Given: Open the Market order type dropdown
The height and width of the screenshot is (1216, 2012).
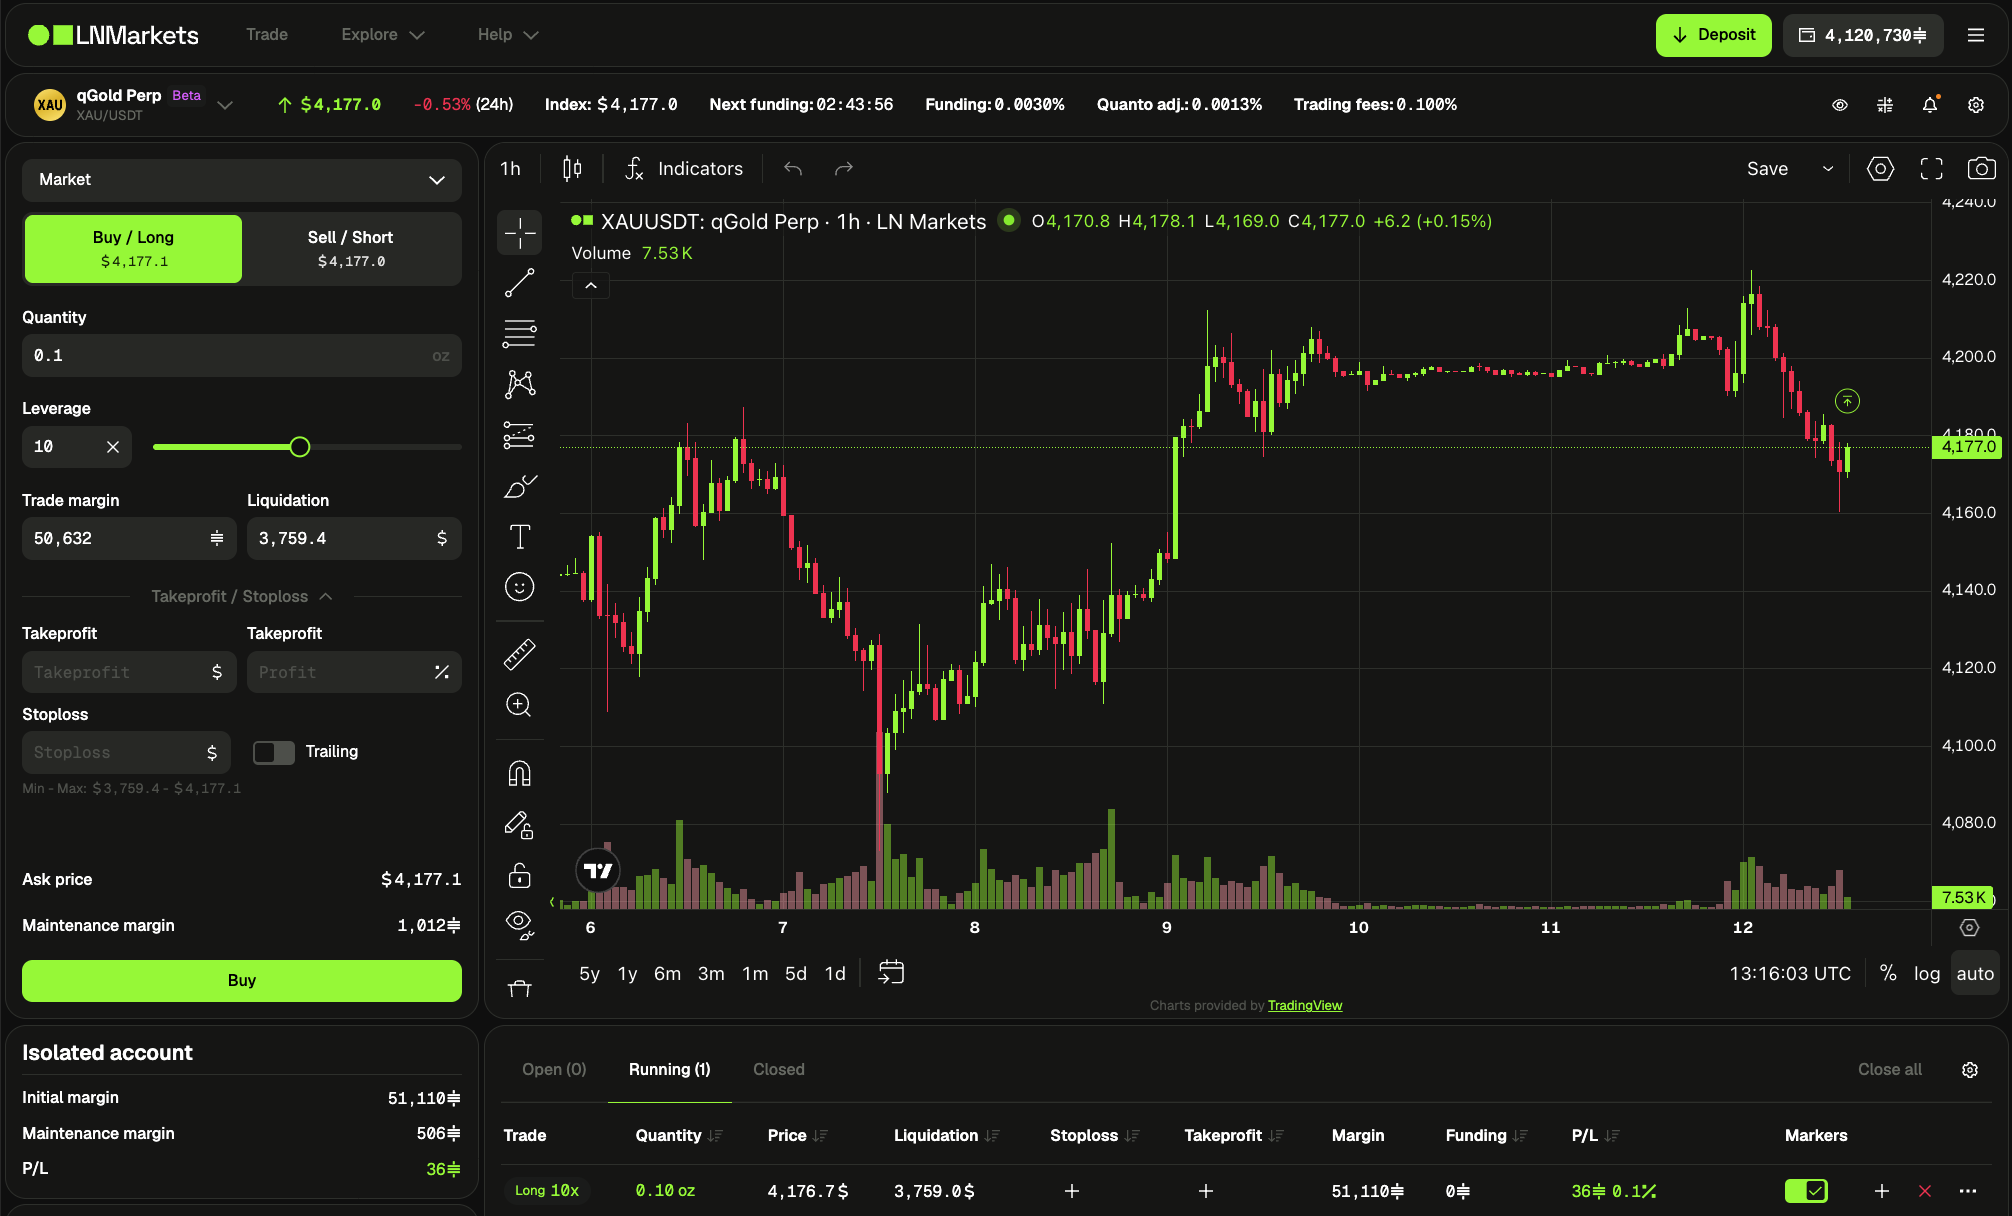Looking at the screenshot, I should (x=241, y=180).
